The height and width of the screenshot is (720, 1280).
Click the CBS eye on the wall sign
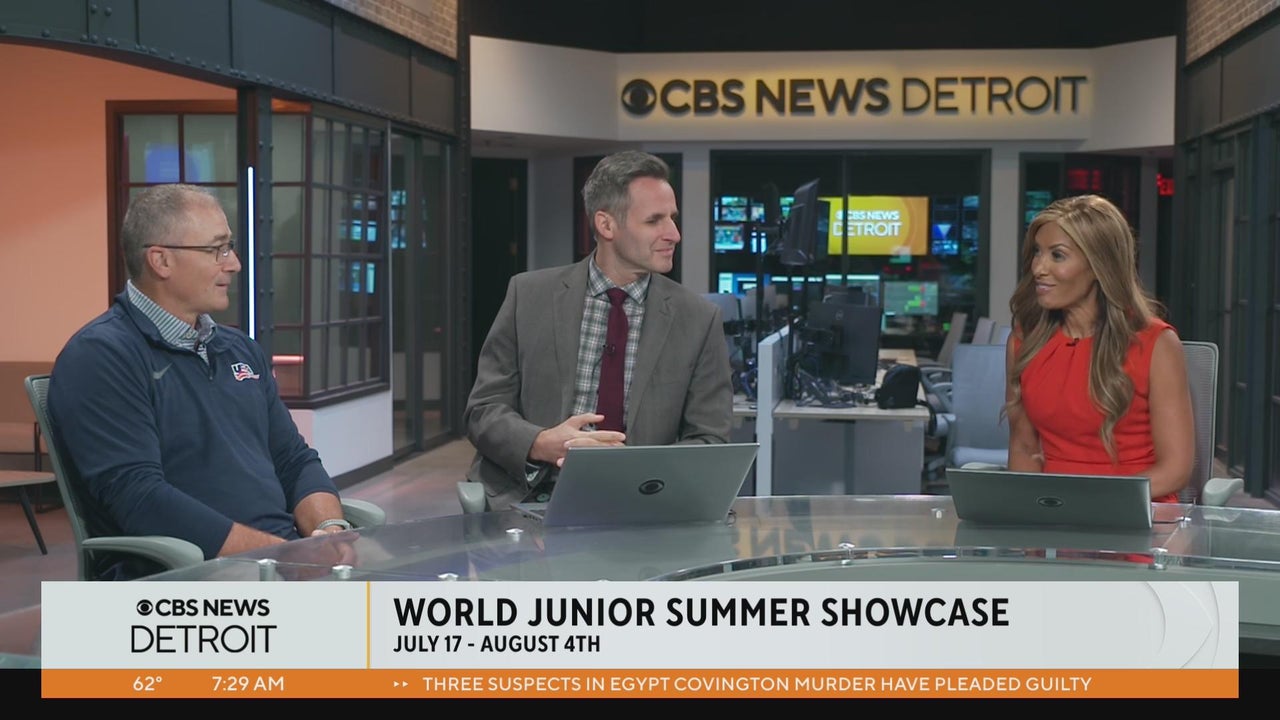pyautogui.click(x=639, y=97)
